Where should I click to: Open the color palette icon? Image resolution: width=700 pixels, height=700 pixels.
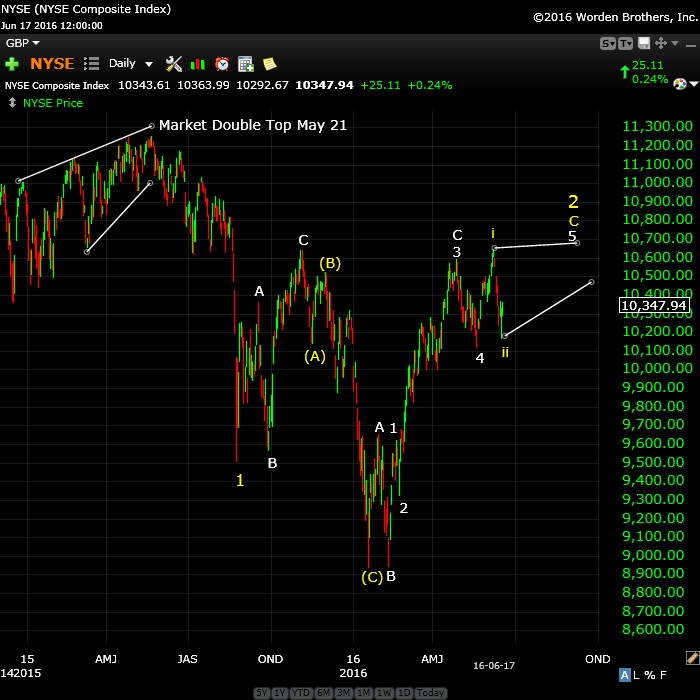point(679,83)
